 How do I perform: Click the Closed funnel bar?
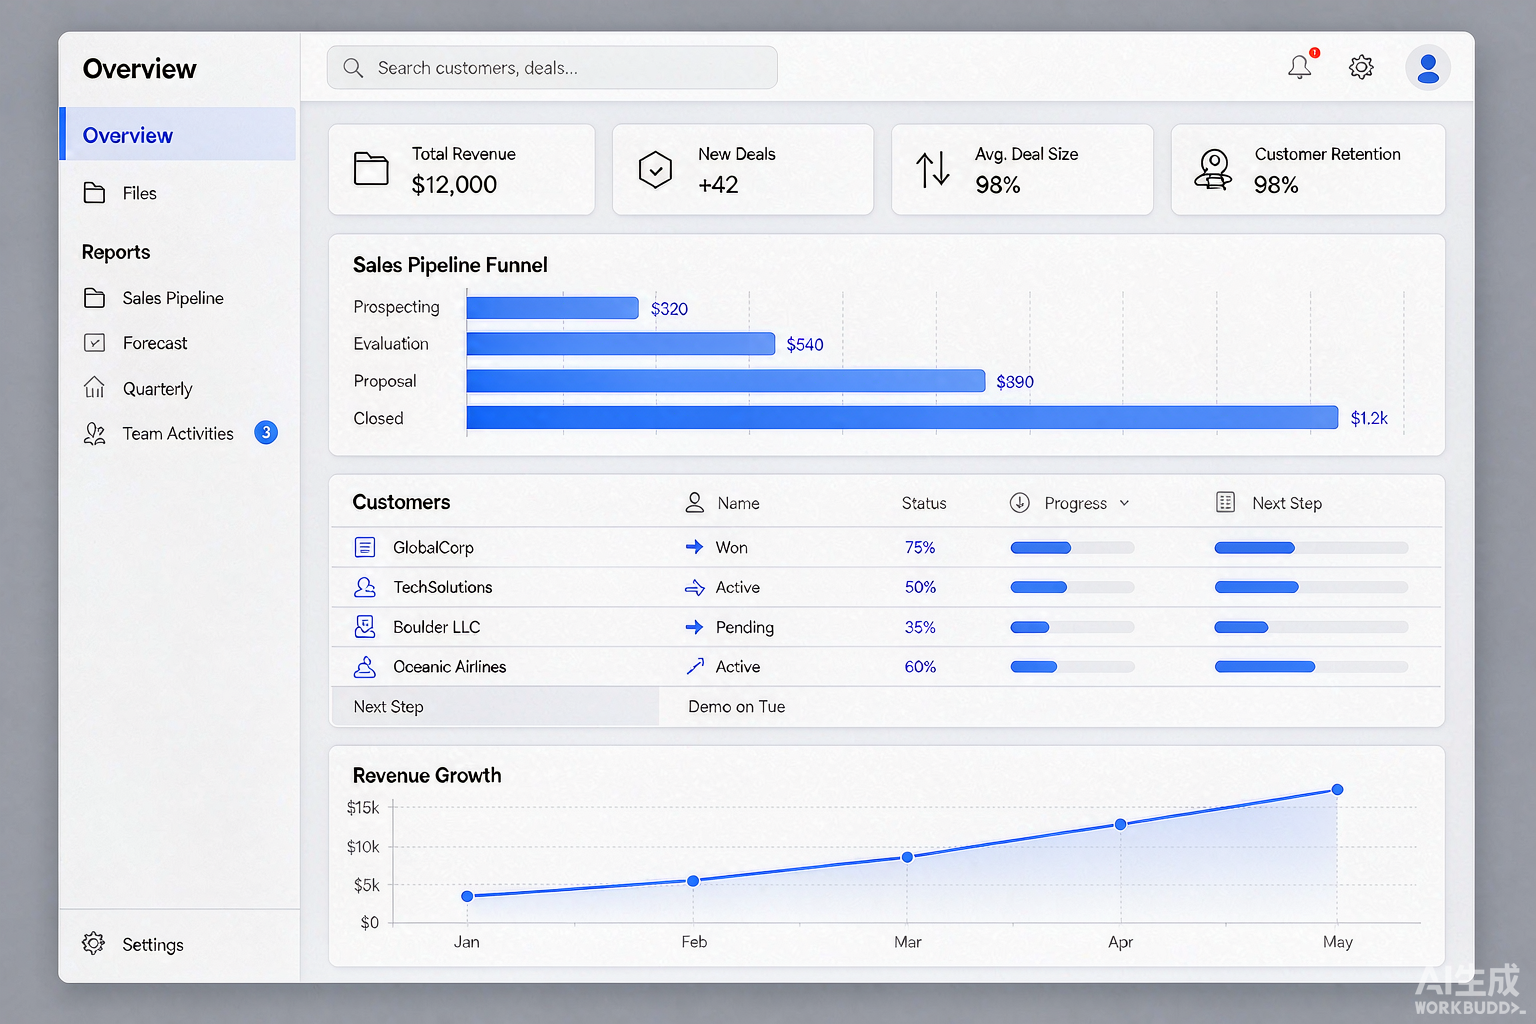click(902, 417)
